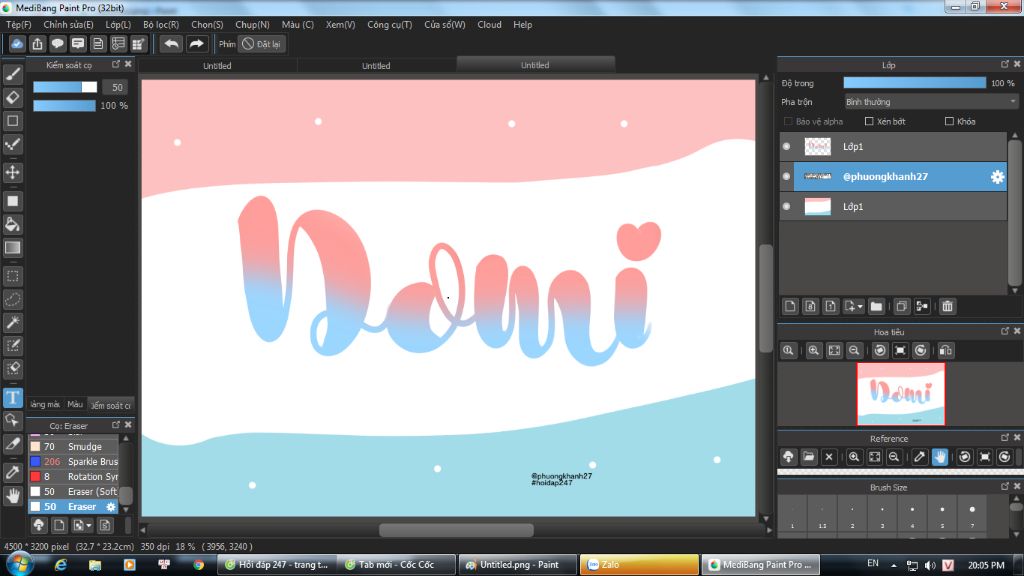1024x576 pixels.
Task: Hide the @phuongkhanh27 layer
Action: tap(786, 176)
